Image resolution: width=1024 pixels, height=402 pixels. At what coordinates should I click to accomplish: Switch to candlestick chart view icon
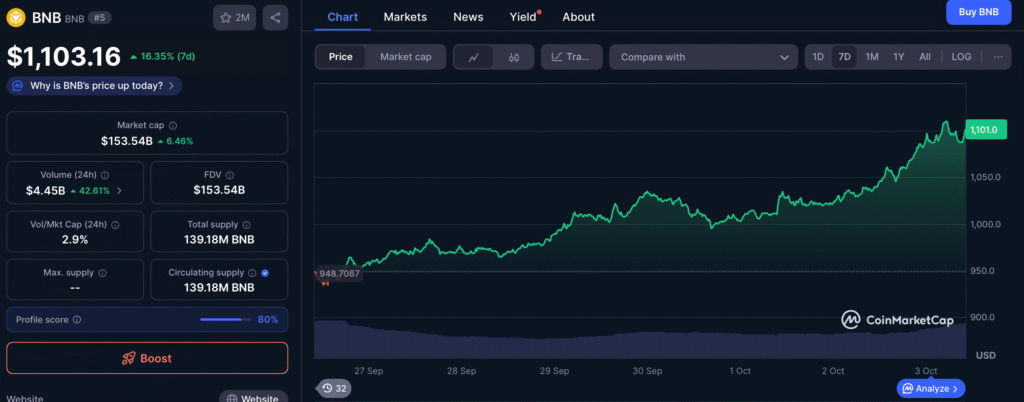514,57
